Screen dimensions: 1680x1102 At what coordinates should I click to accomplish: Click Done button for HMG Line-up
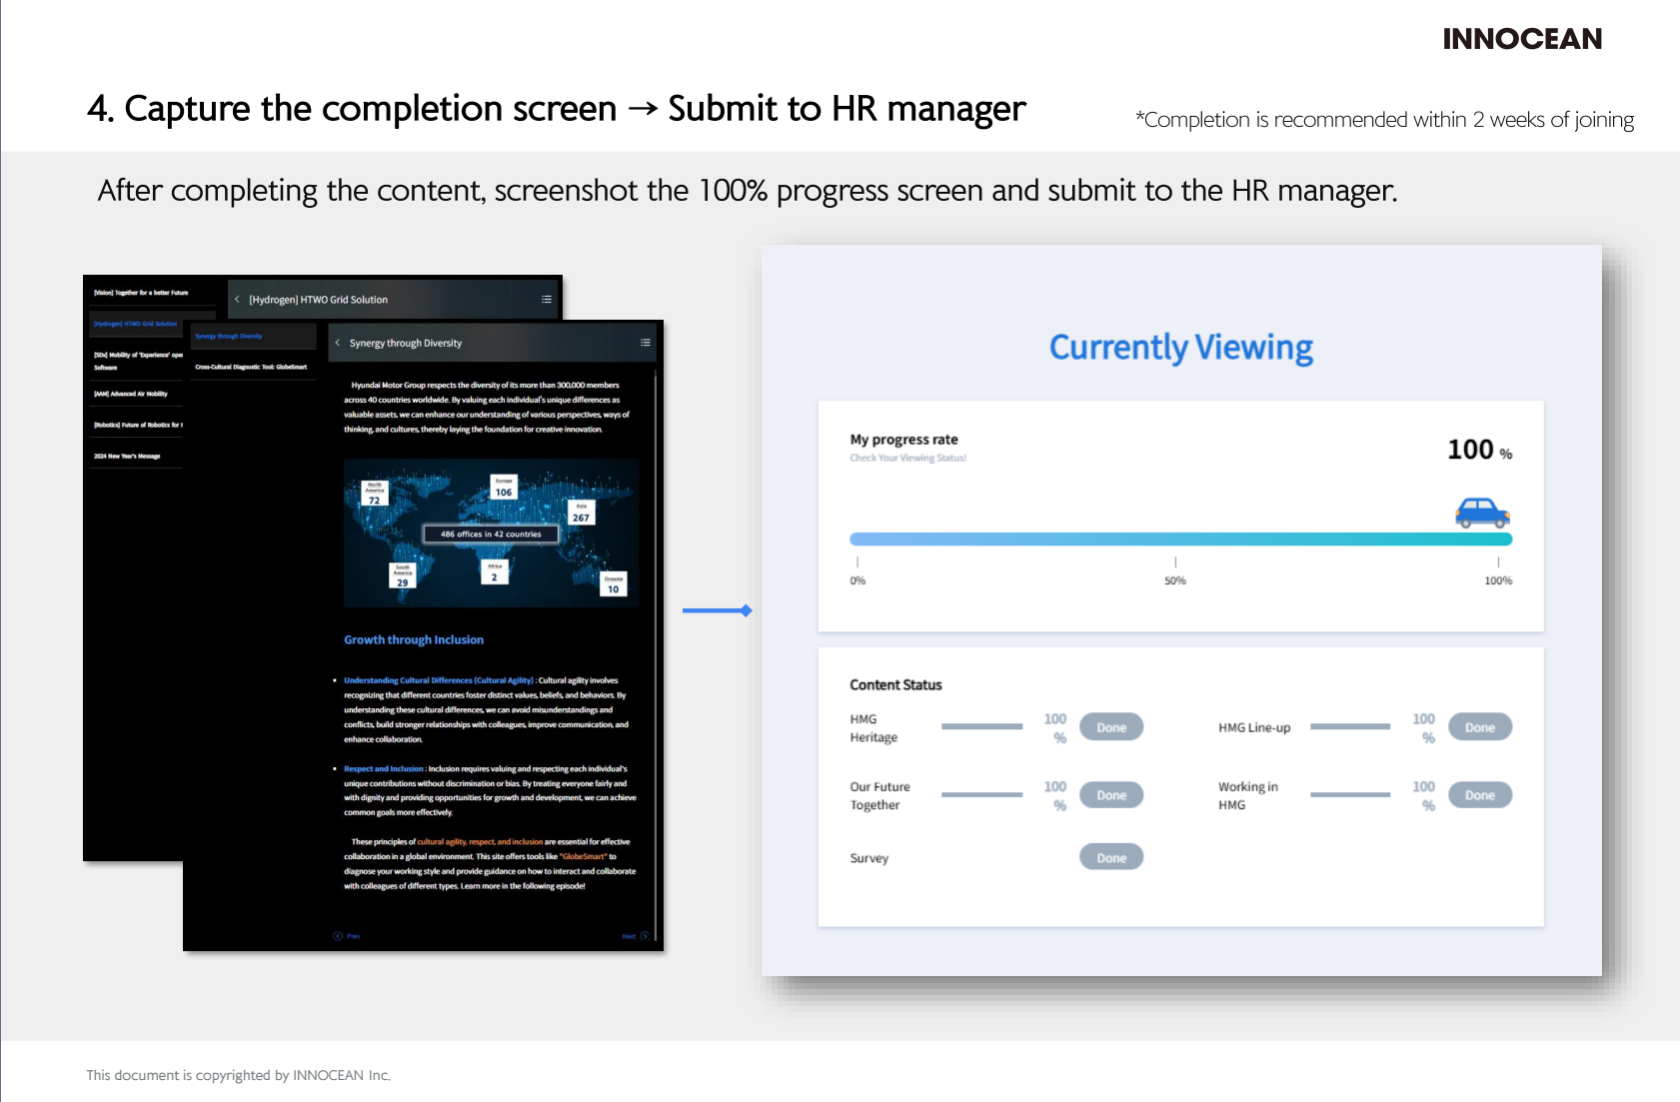click(1480, 727)
